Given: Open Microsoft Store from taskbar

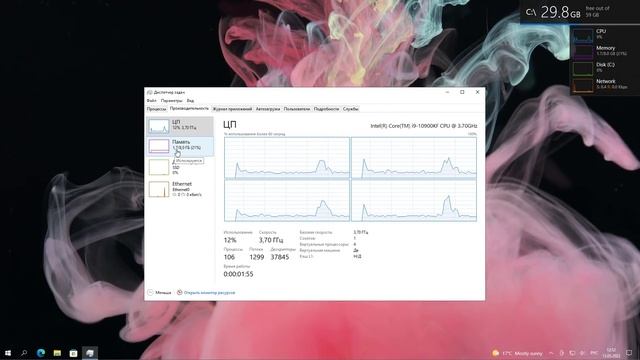Looking at the screenshot, I should 73,353.
